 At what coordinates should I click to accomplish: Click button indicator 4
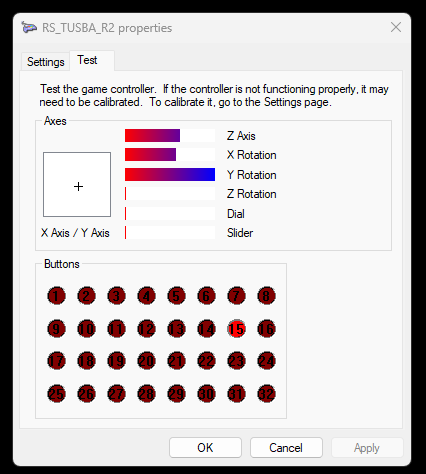point(146,296)
